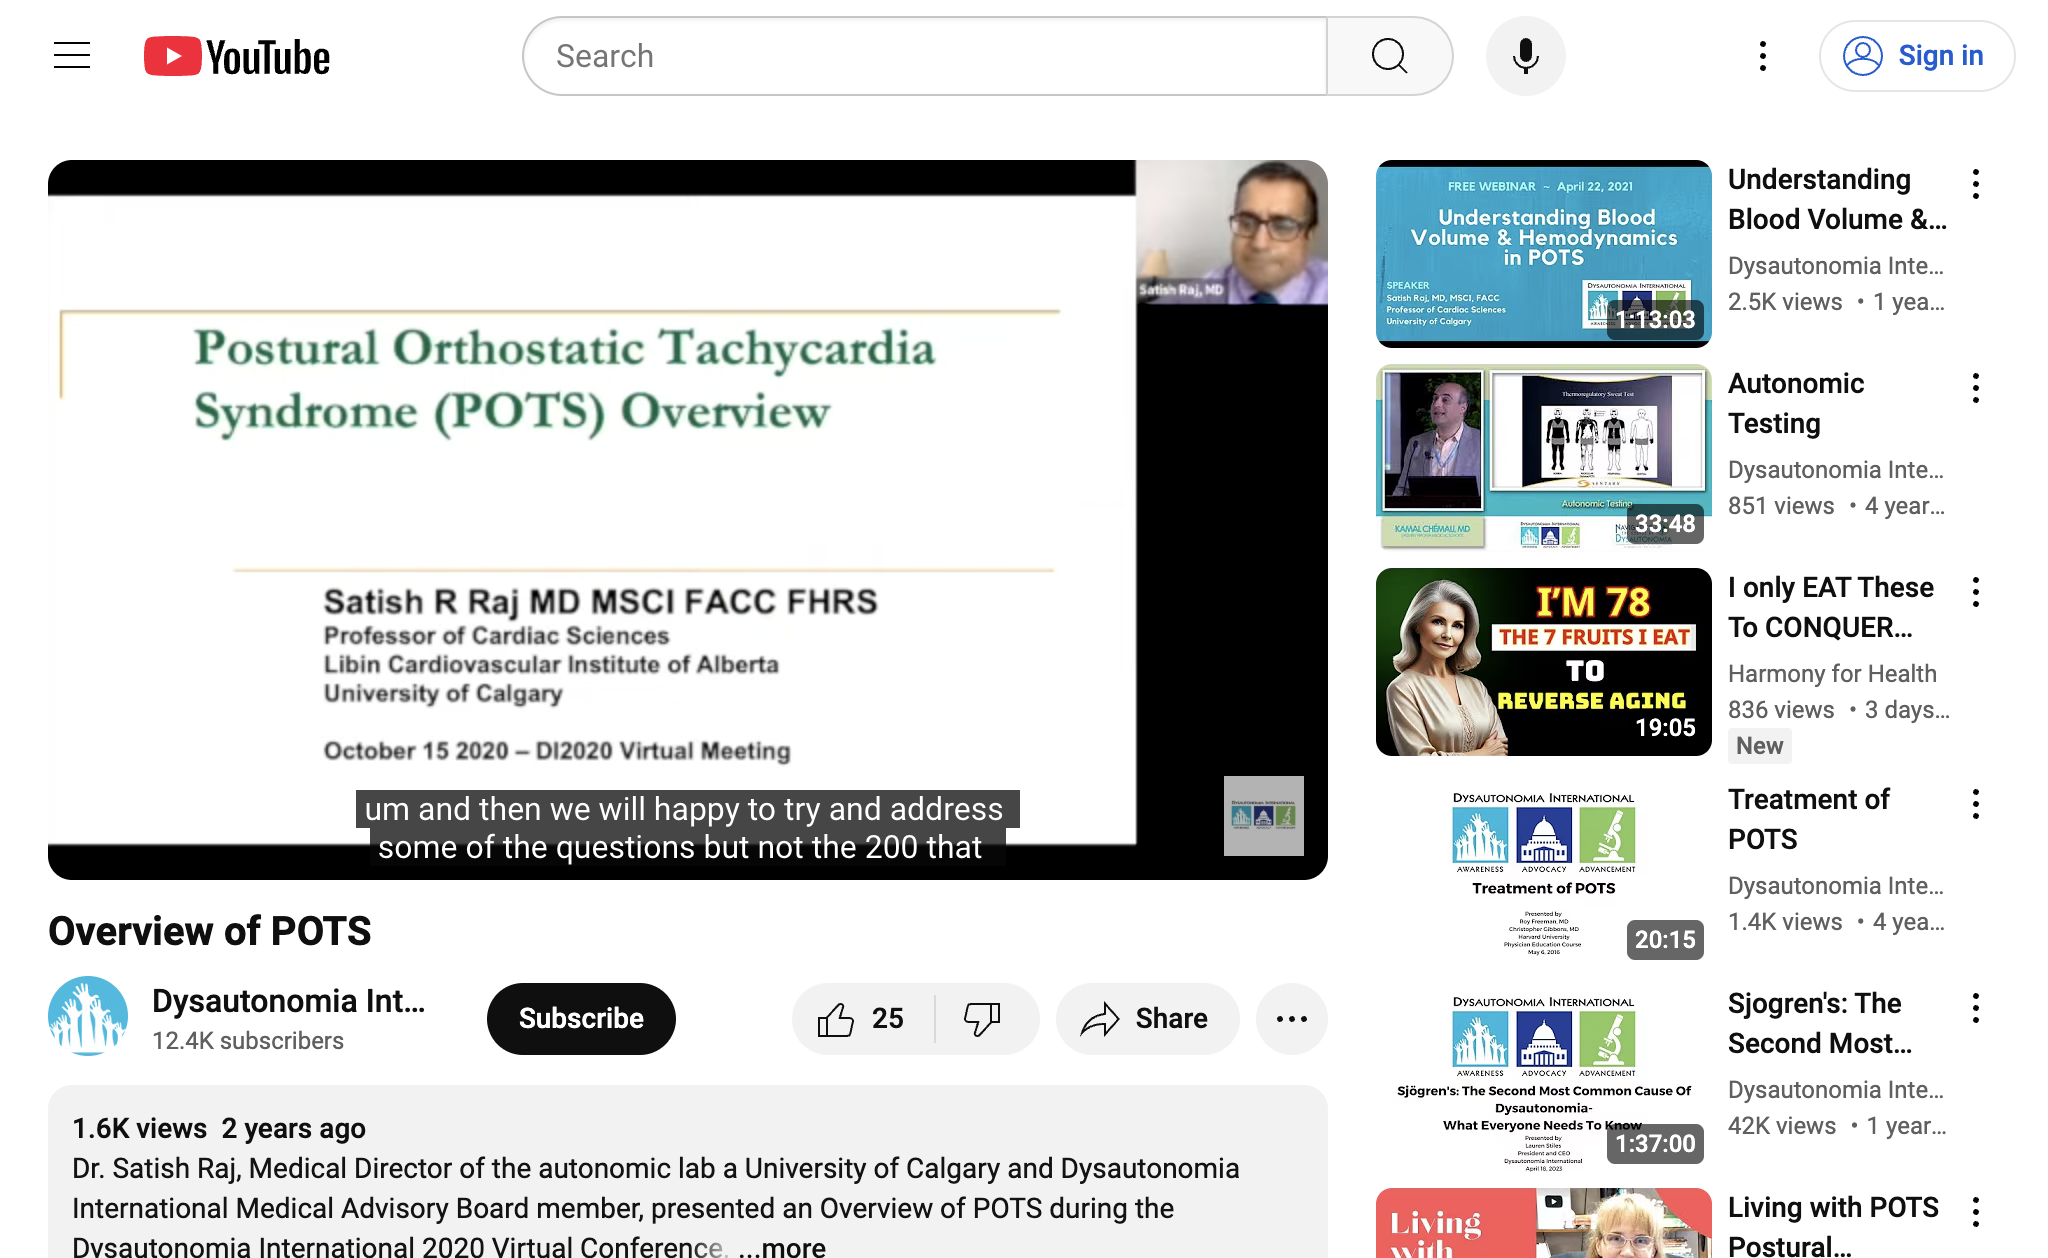Image resolution: width=2048 pixels, height=1258 pixels.
Task: Open options menu for Sjogren's video
Action: (x=1976, y=1008)
